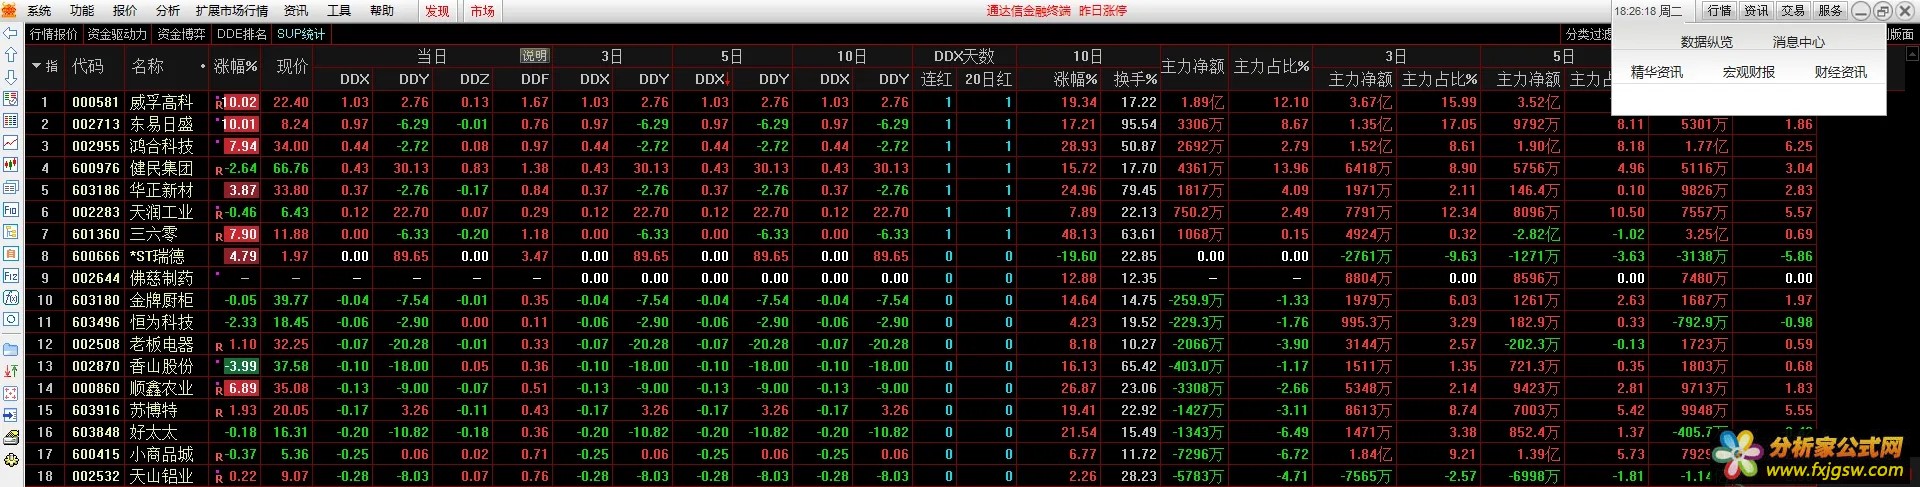Expand the dropdown triangle next to 指 header
The image size is (1920, 487).
coord(37,66)
